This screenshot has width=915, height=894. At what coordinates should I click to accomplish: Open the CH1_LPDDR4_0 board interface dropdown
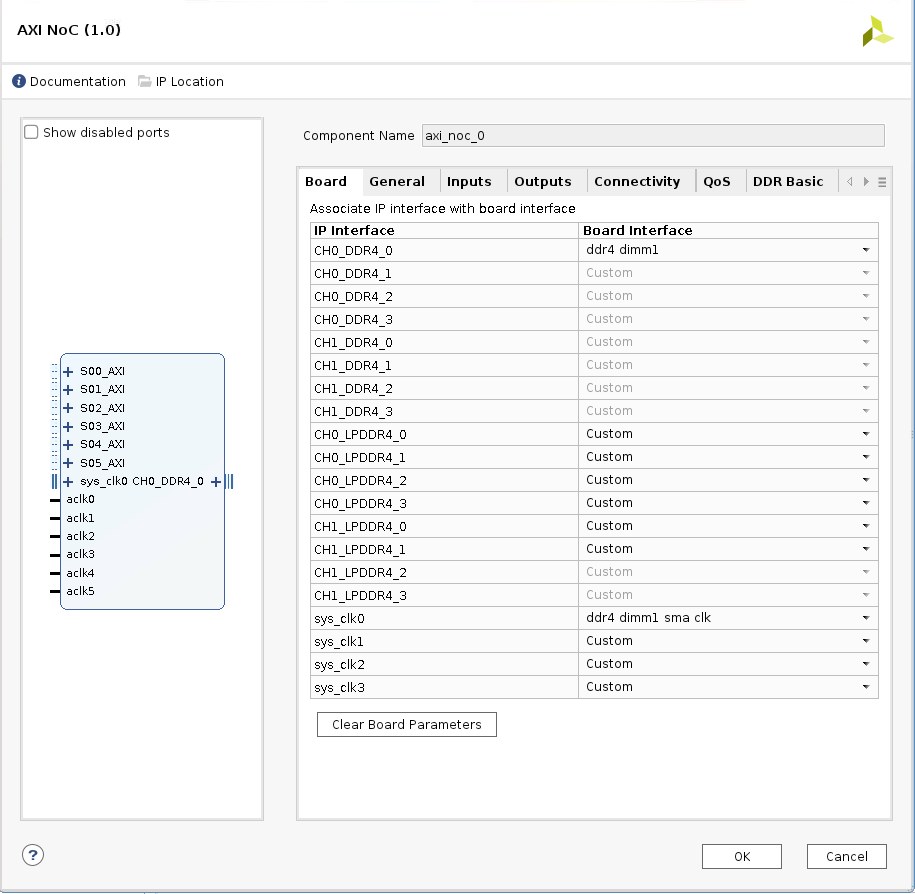[728, 526]
